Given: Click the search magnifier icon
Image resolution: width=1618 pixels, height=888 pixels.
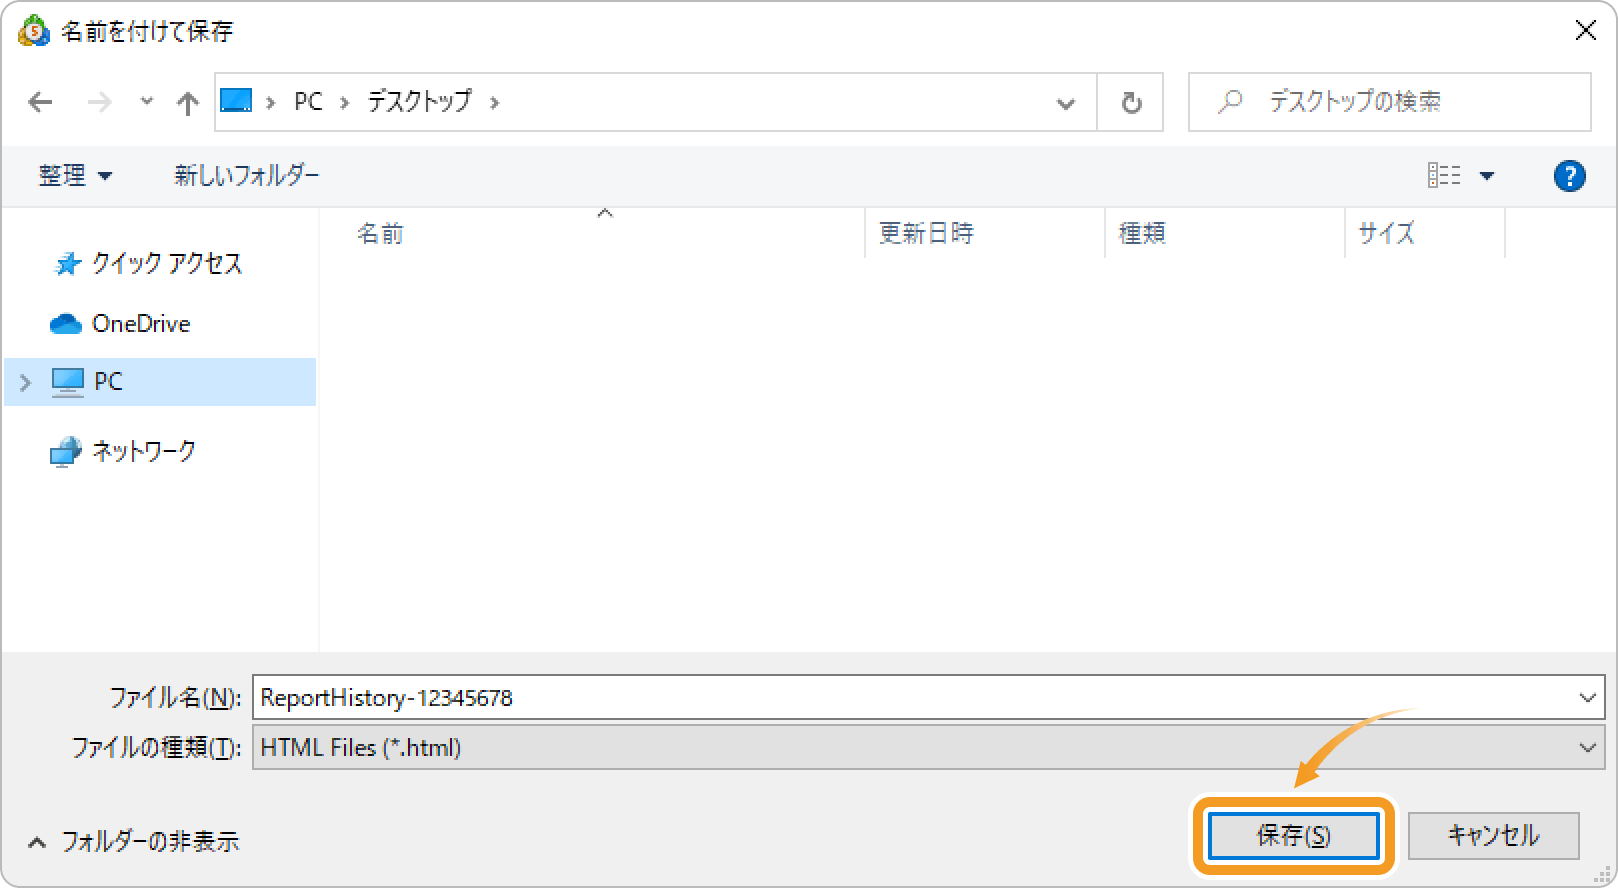Looking at the screenshot, I should tap(1231, 101).
